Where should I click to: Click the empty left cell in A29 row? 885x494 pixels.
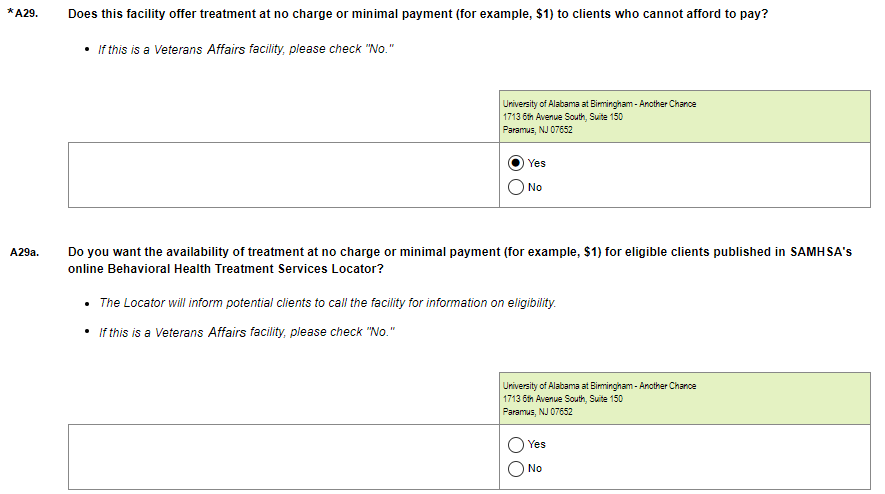coord(283,175)
